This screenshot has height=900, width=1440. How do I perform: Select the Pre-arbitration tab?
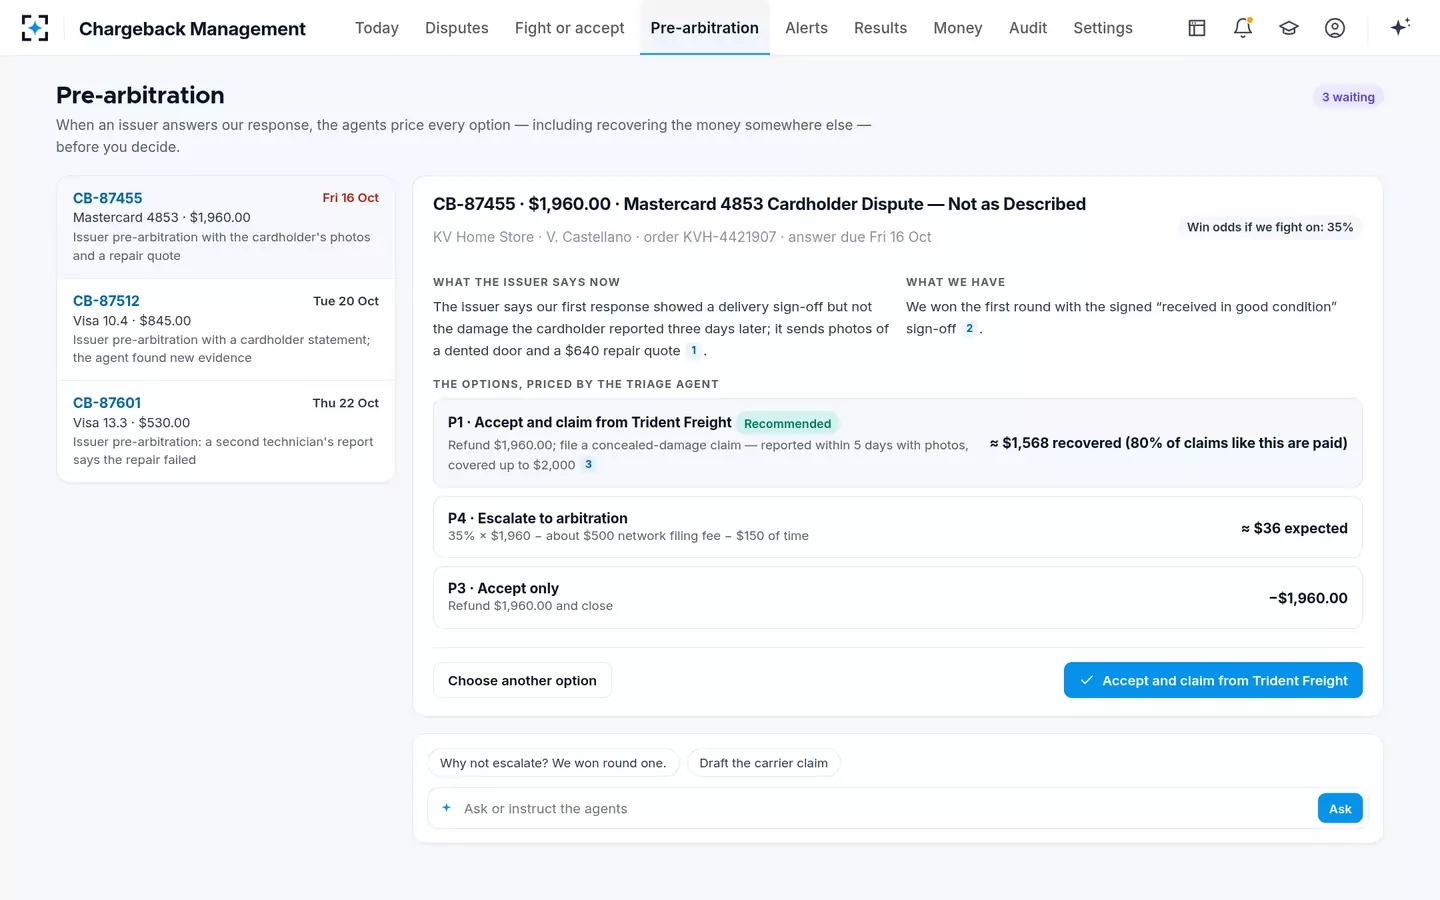click(x=705, y=28)
